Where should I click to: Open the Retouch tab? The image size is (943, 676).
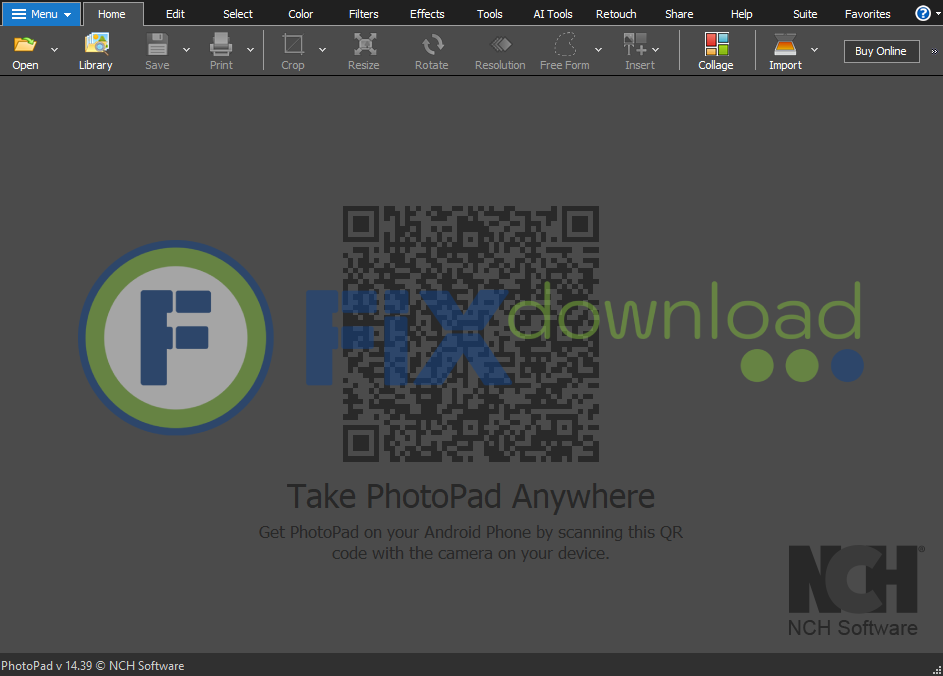point(616,14)
